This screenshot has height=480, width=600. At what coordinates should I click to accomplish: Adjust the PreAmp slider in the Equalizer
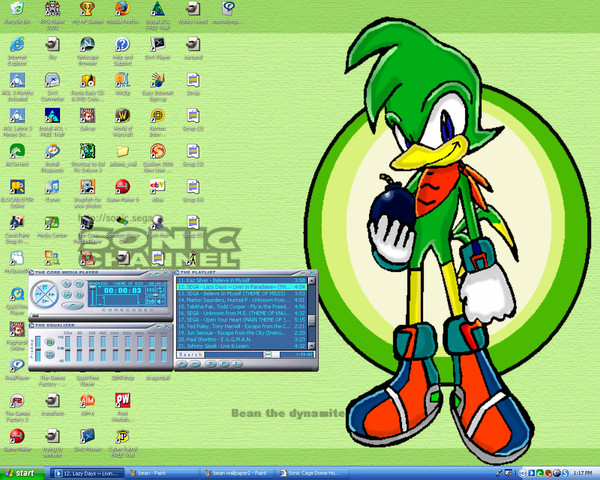coord(38,348)
